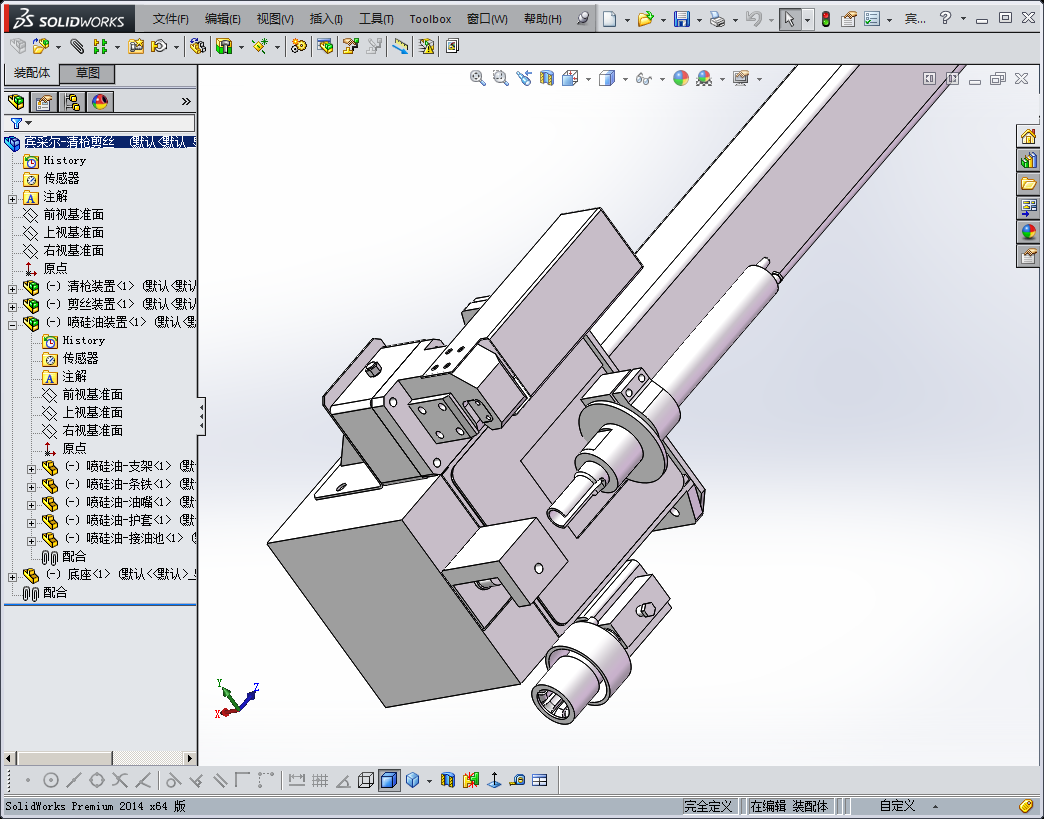Toggle the Shaded With Edges display button

[x=389, y=780]
